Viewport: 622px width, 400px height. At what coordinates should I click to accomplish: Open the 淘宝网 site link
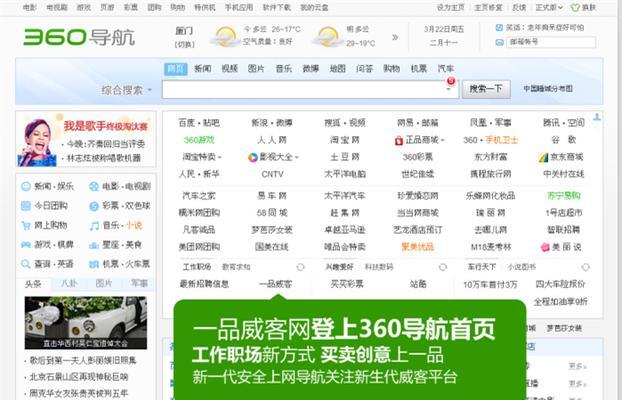(345, 140)
